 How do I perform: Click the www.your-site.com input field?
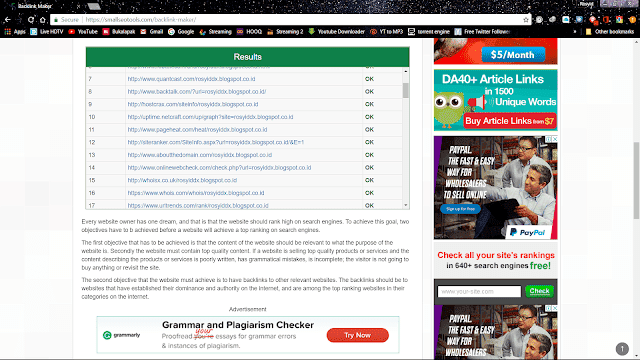point(479,291)
